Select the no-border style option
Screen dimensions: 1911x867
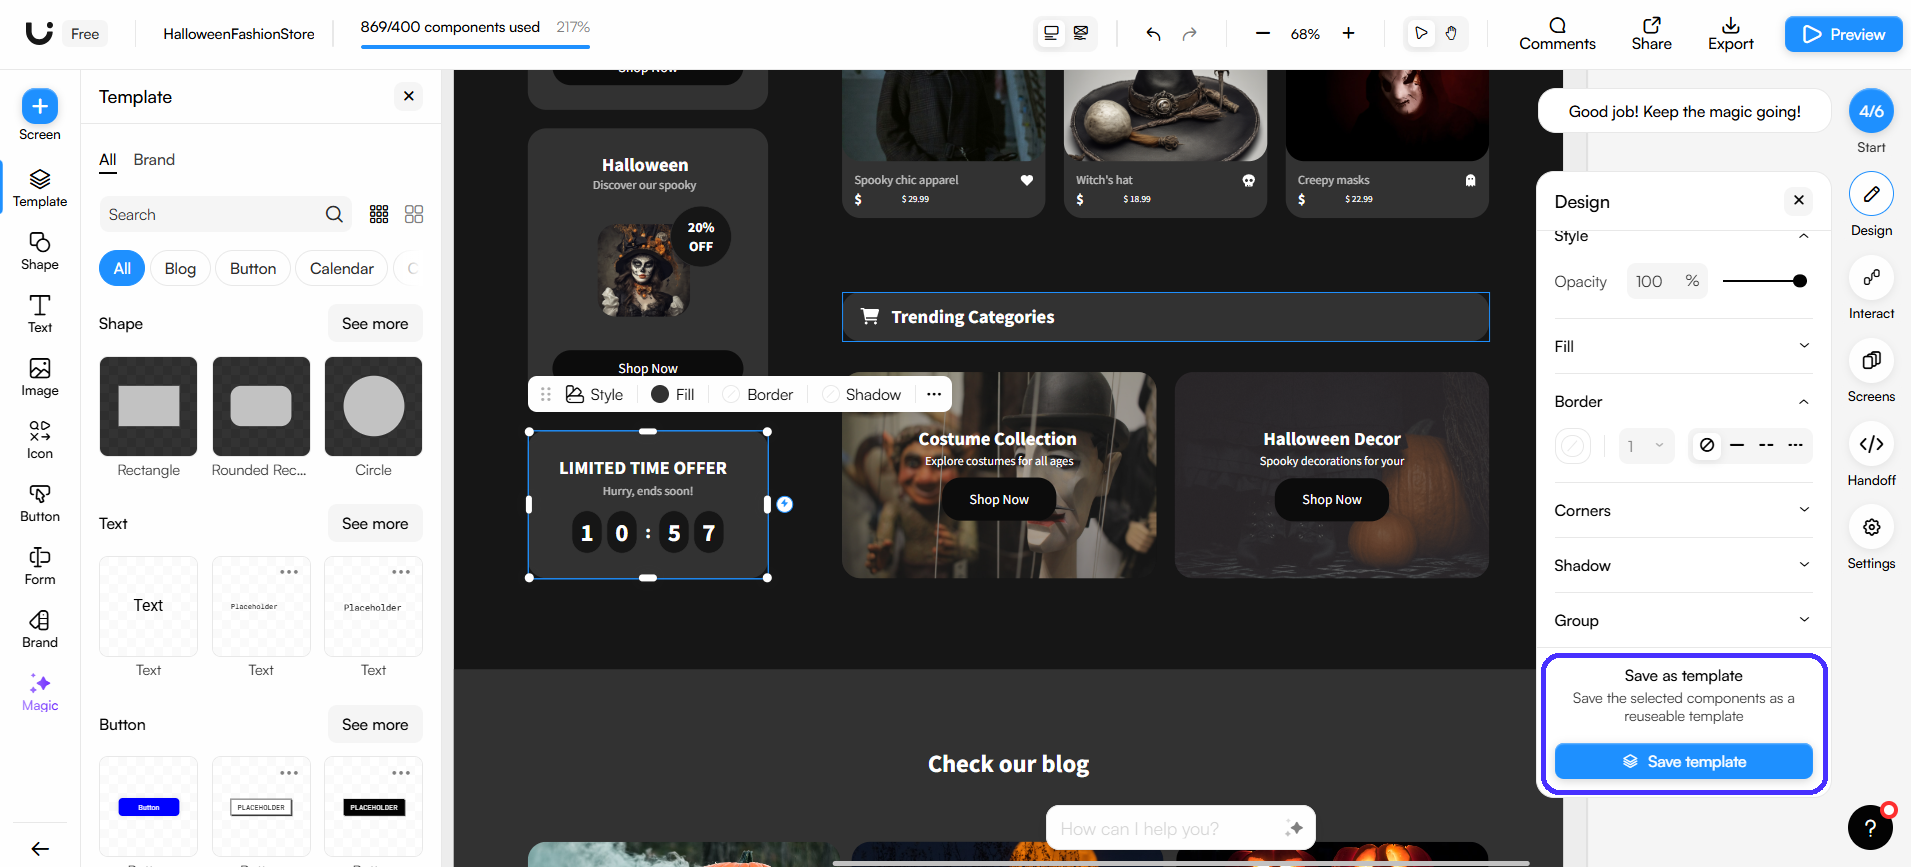click(1707, 445)
